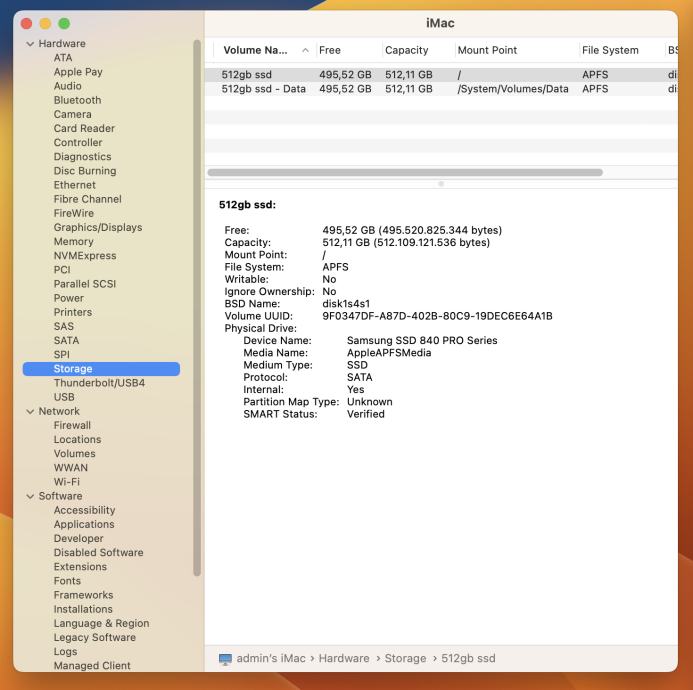
Task: Click the Capacity column header
Action: 415,50
